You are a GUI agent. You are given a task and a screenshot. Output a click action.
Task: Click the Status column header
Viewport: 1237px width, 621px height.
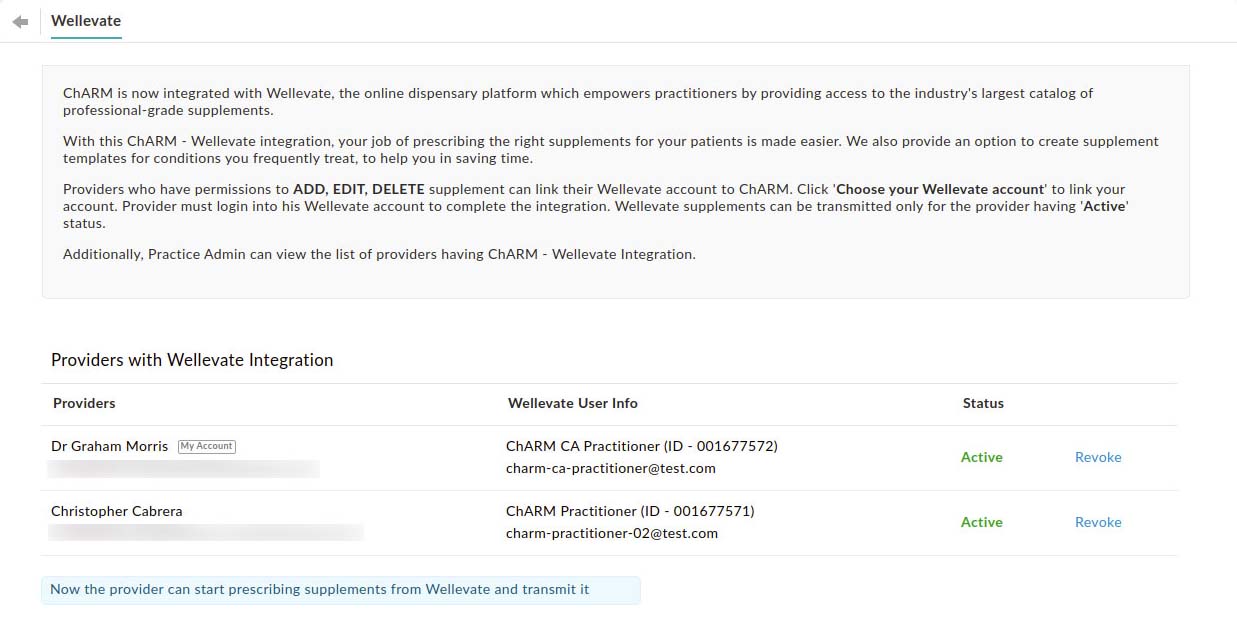point(983,403)
